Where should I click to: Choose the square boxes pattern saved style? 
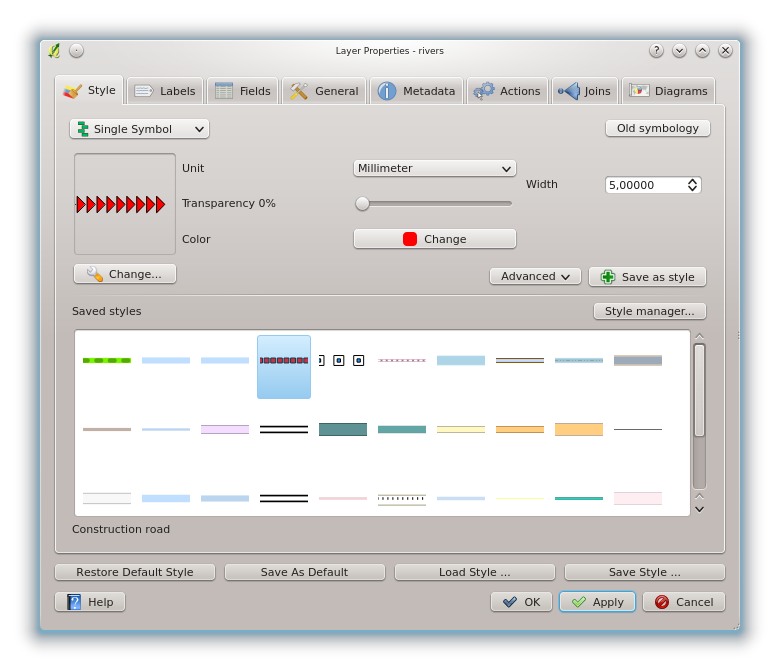click(342, 360)
